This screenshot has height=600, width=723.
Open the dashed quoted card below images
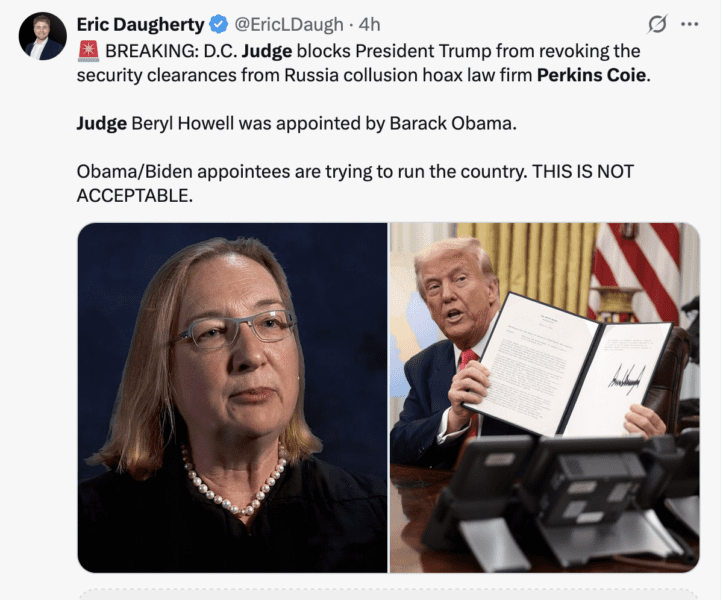point(389,594)
